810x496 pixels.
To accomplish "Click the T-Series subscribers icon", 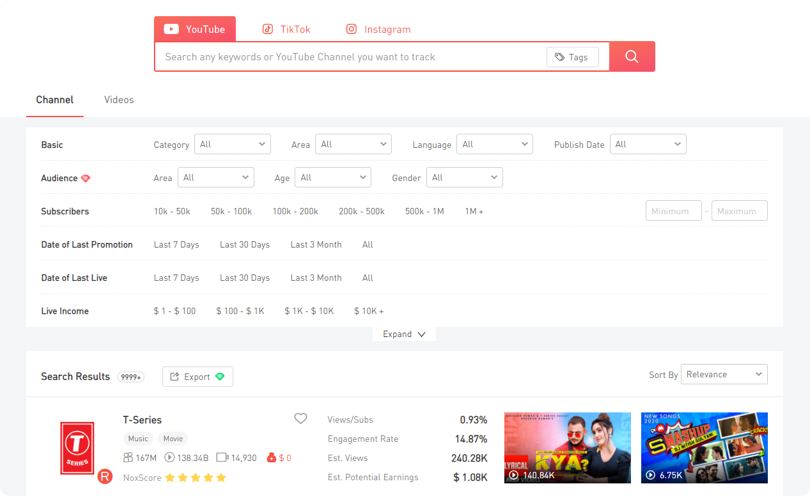I will (x=128, y=458).
